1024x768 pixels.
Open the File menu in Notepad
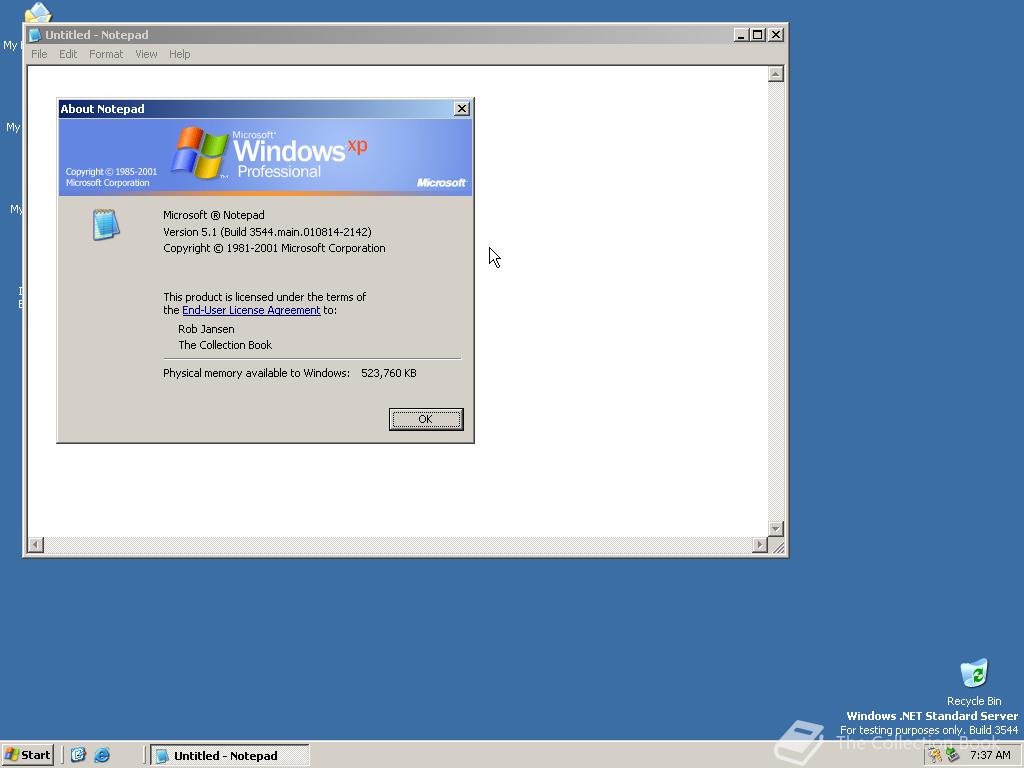click(x=39, y=54)
